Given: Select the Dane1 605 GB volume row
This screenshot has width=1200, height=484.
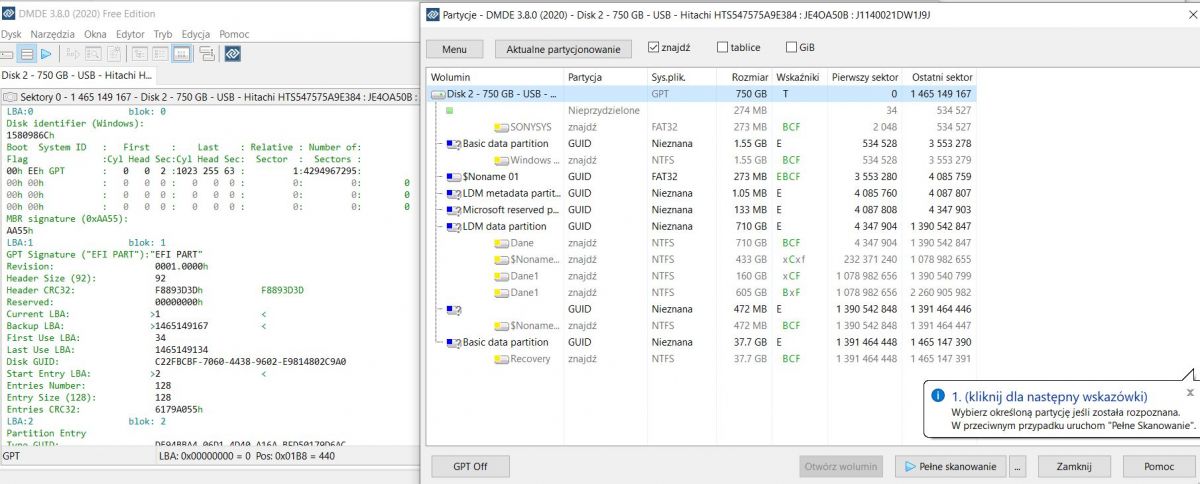Looking at the screenshot, I should click(x=700, y=292).
